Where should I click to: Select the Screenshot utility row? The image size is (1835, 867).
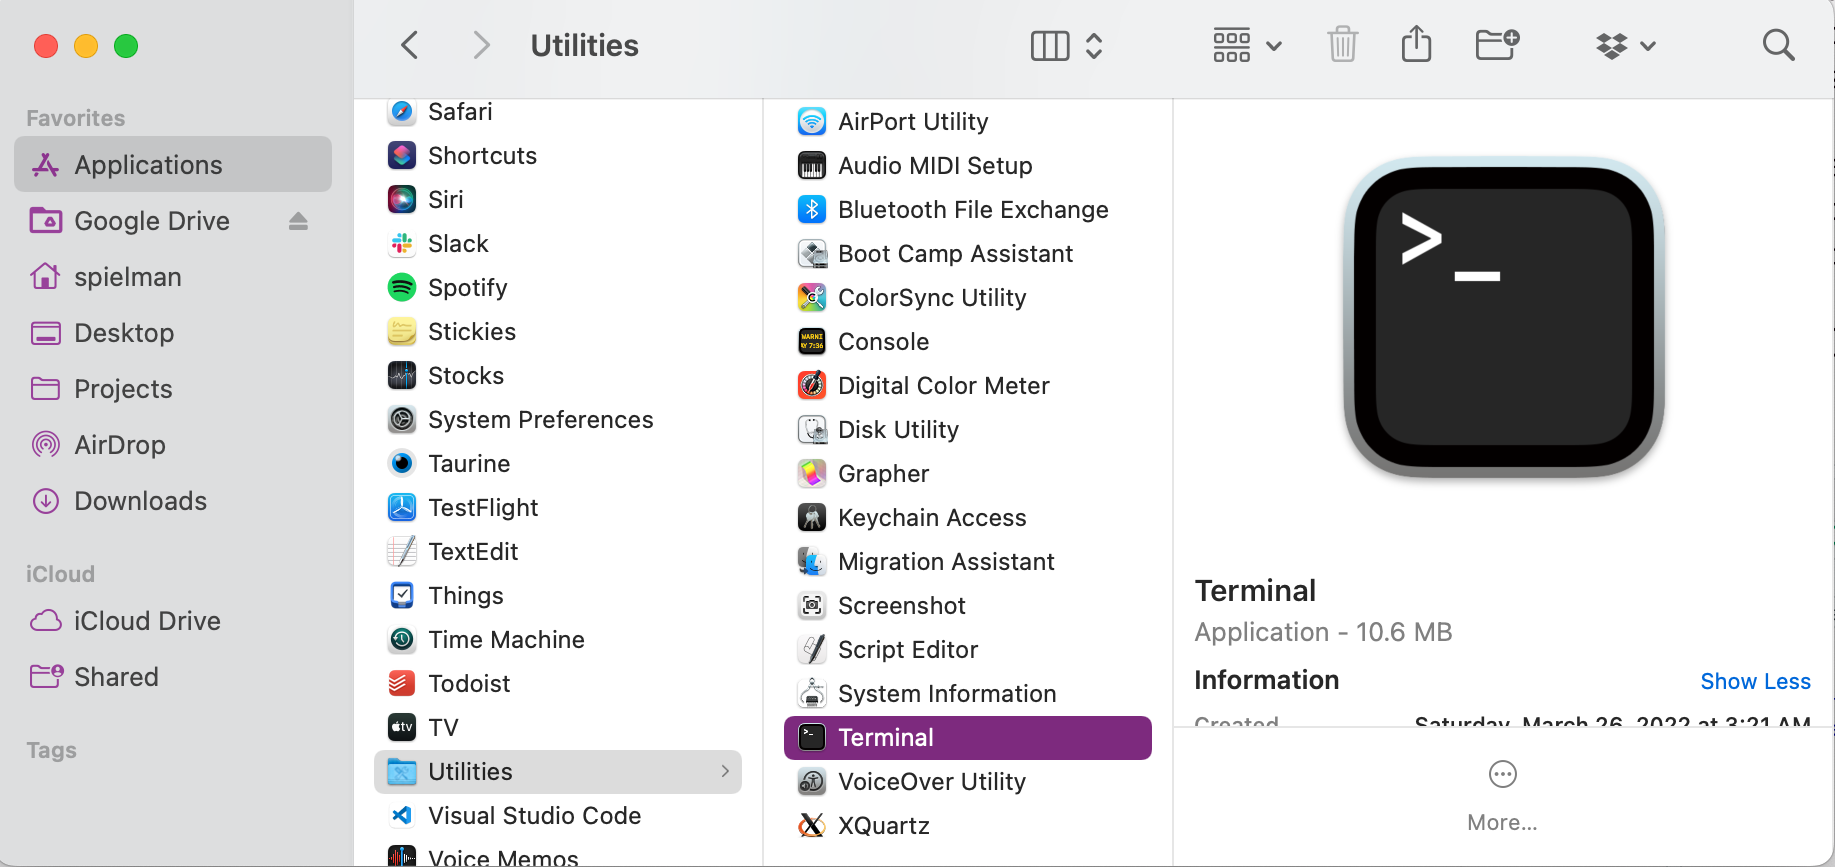coord(968,606)
